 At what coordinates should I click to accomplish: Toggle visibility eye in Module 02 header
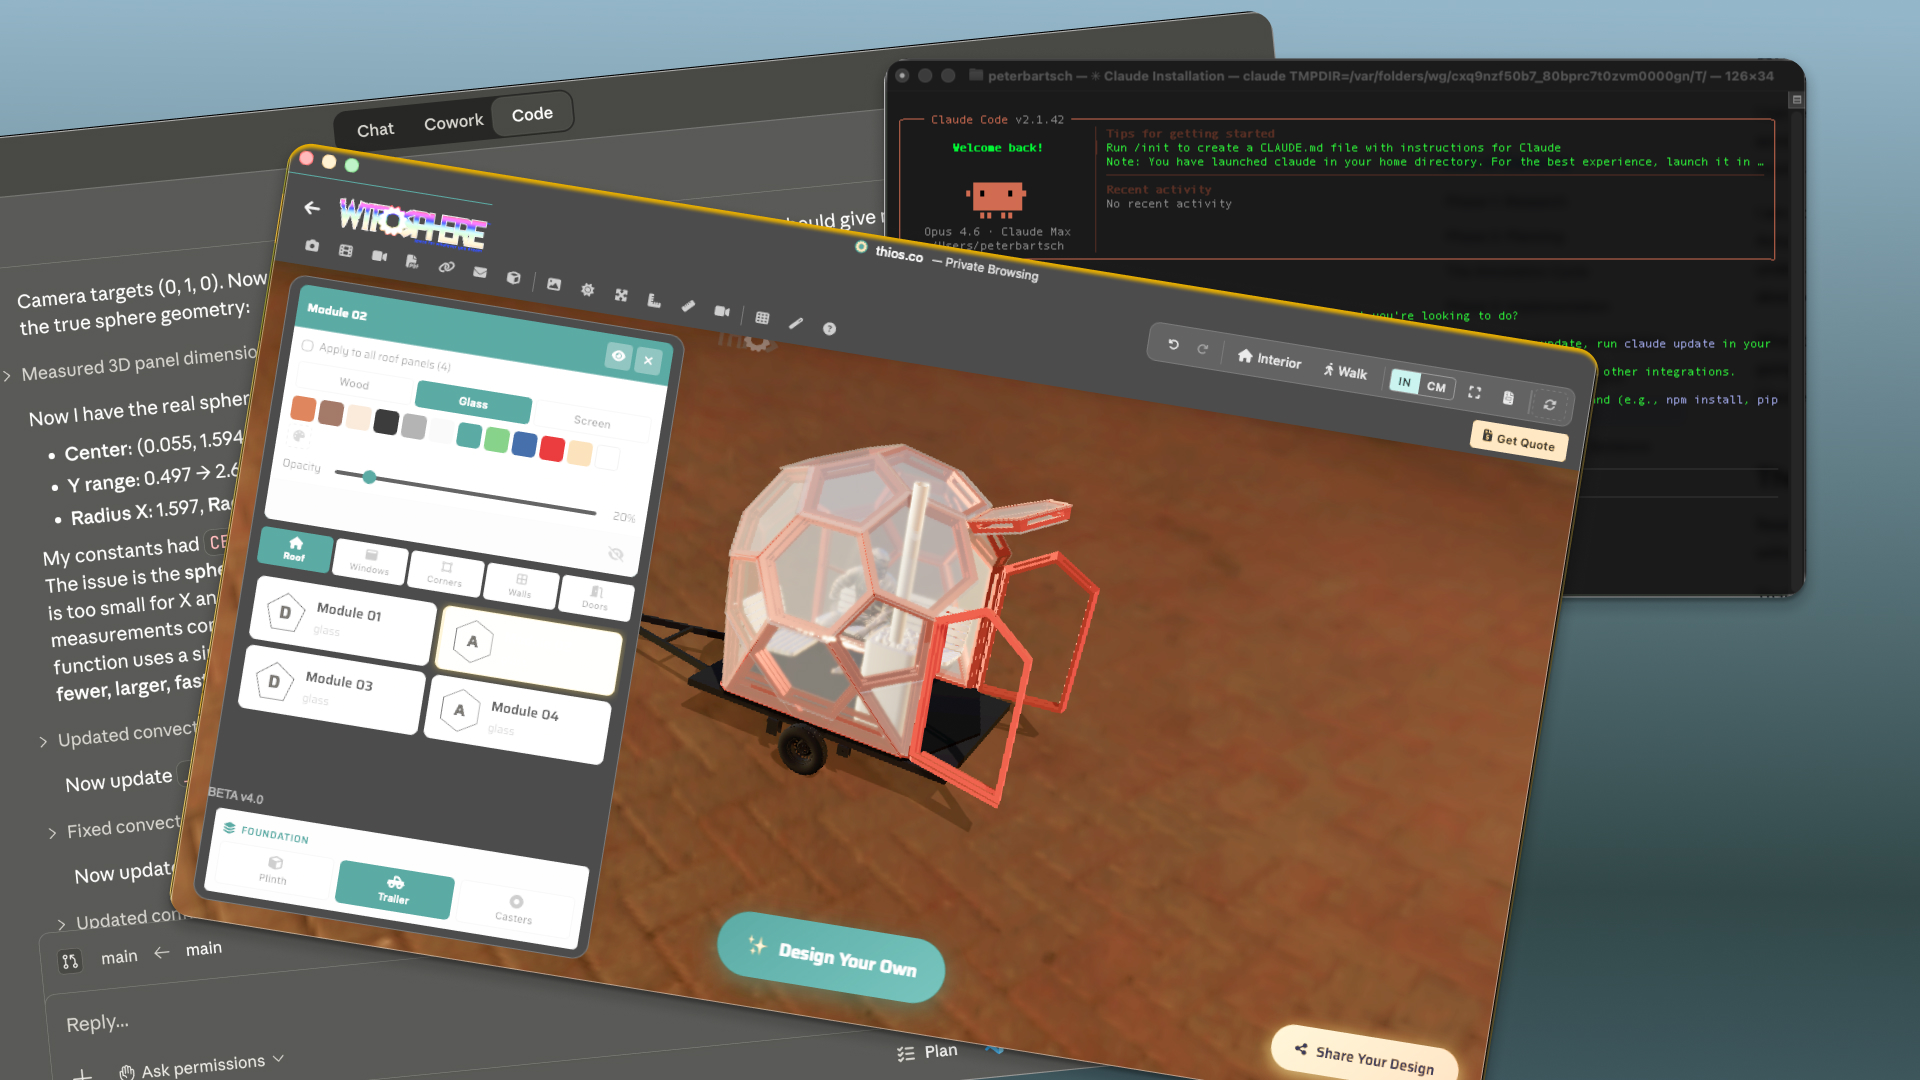[618, 357]
